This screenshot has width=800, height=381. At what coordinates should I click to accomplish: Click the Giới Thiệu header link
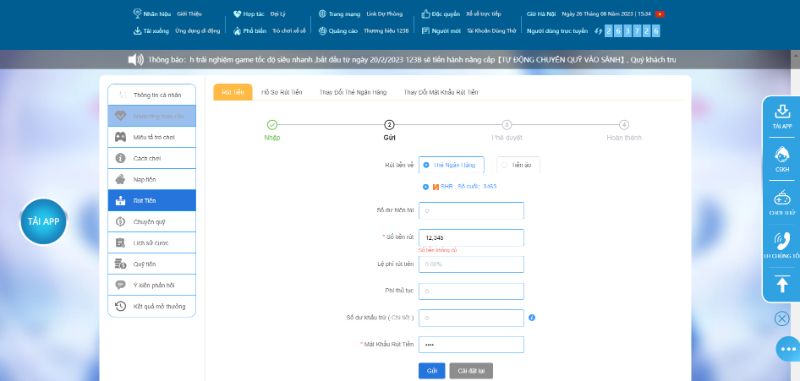coord(189,14)
